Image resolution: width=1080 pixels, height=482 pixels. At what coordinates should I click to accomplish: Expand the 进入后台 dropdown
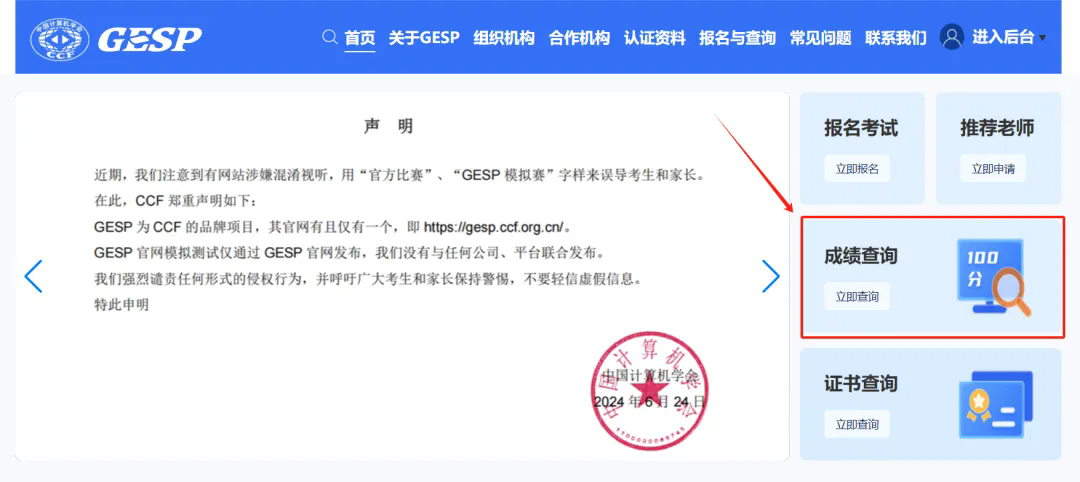tap(1009, 37)
